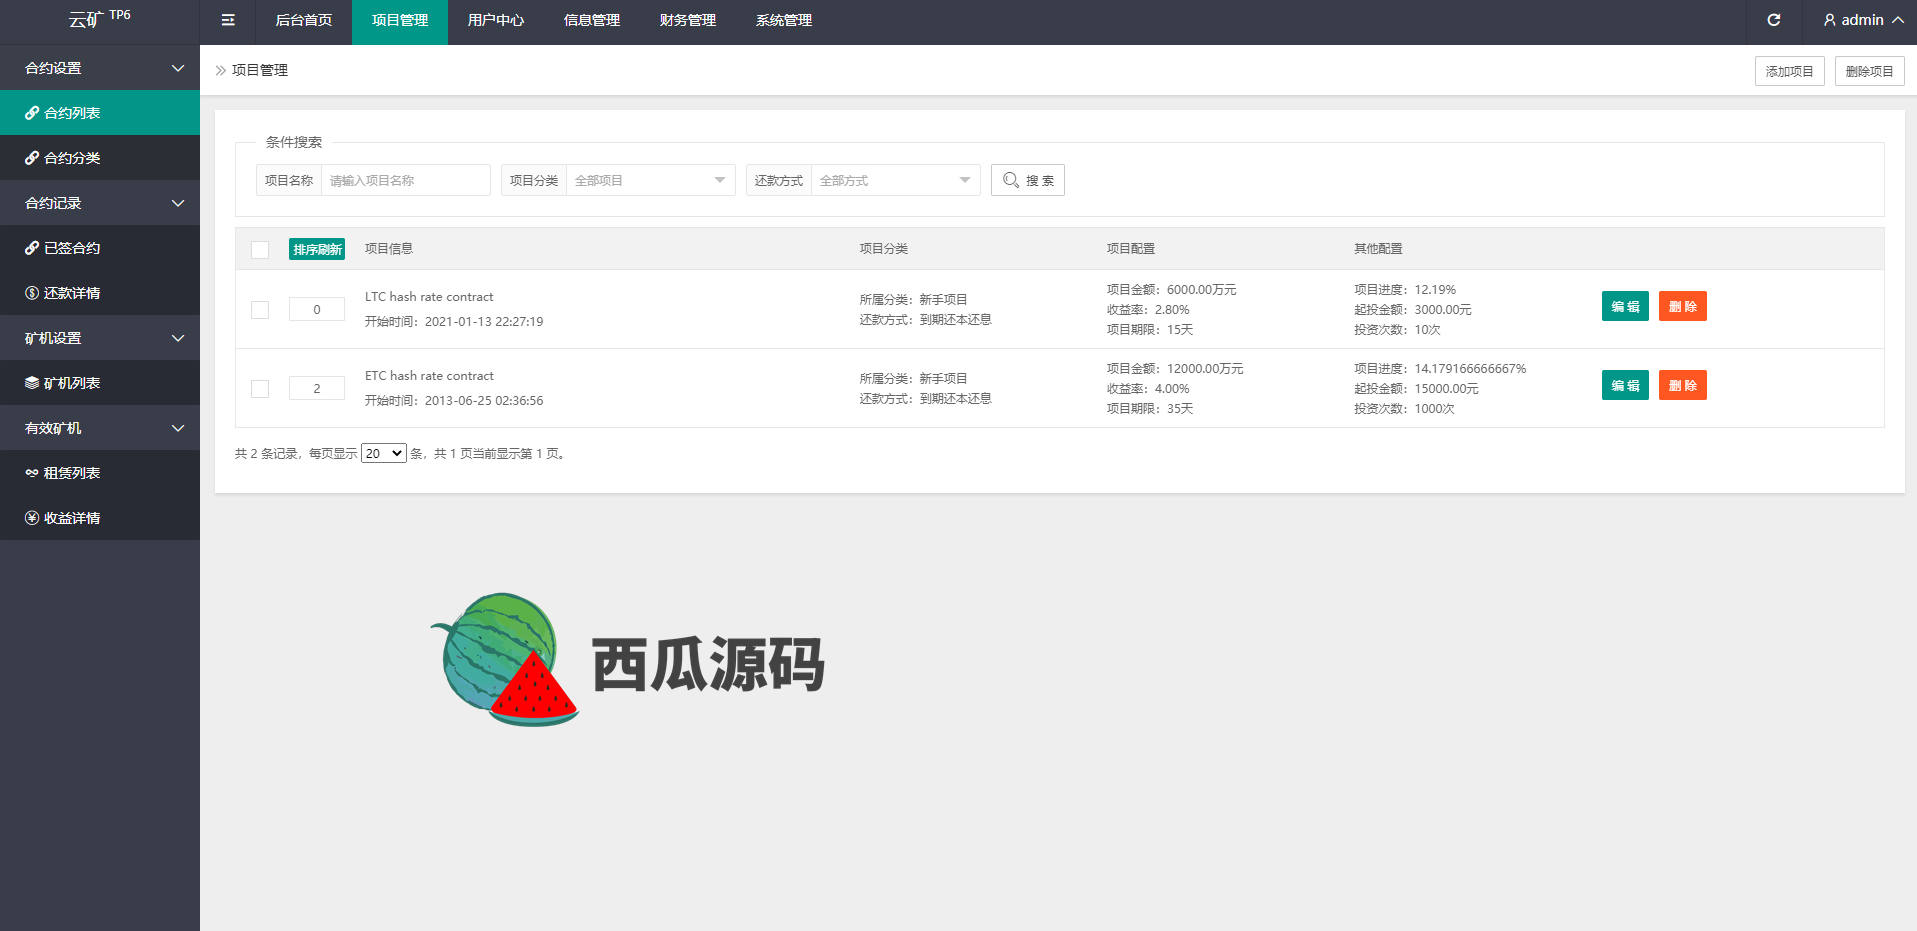Delete the LTC hash rate contract
This screenshot has height=931, width=1917.
coord(1683,306)
